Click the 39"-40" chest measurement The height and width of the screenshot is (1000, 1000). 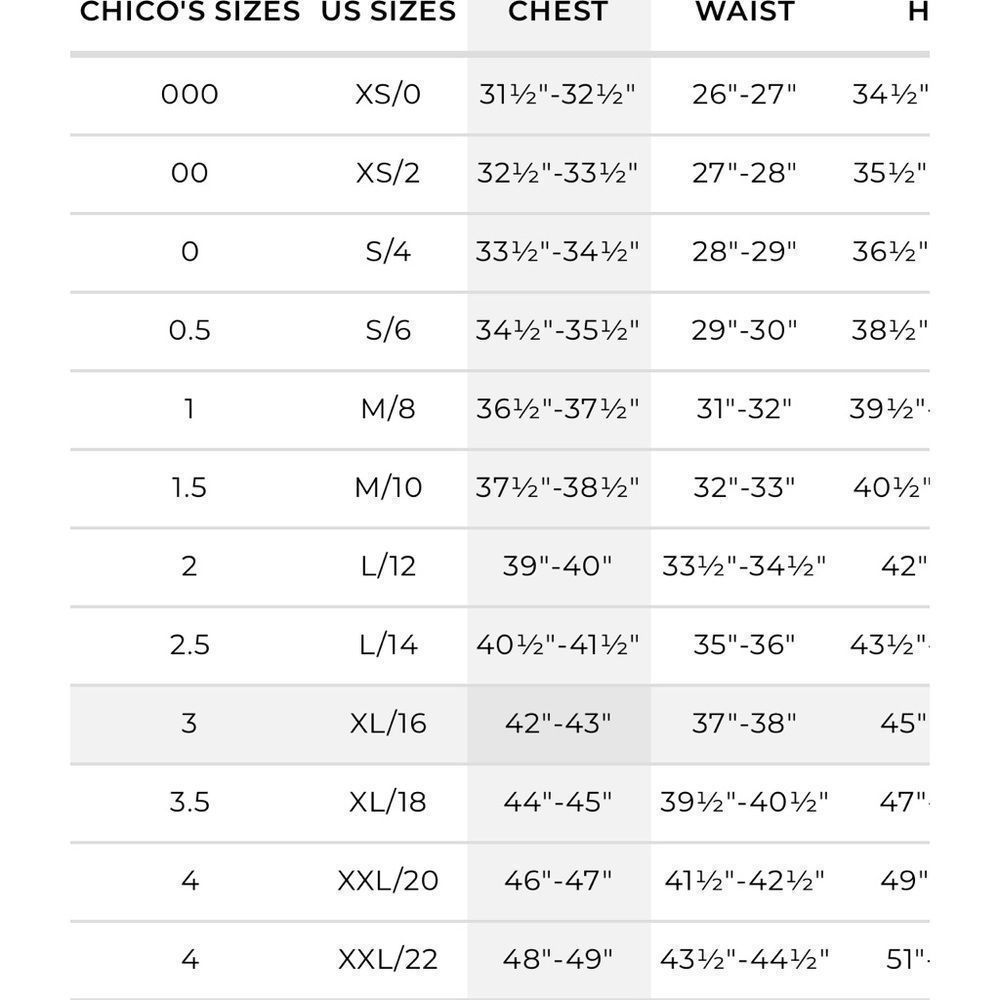pyautogui.click(x=558, y=566)
